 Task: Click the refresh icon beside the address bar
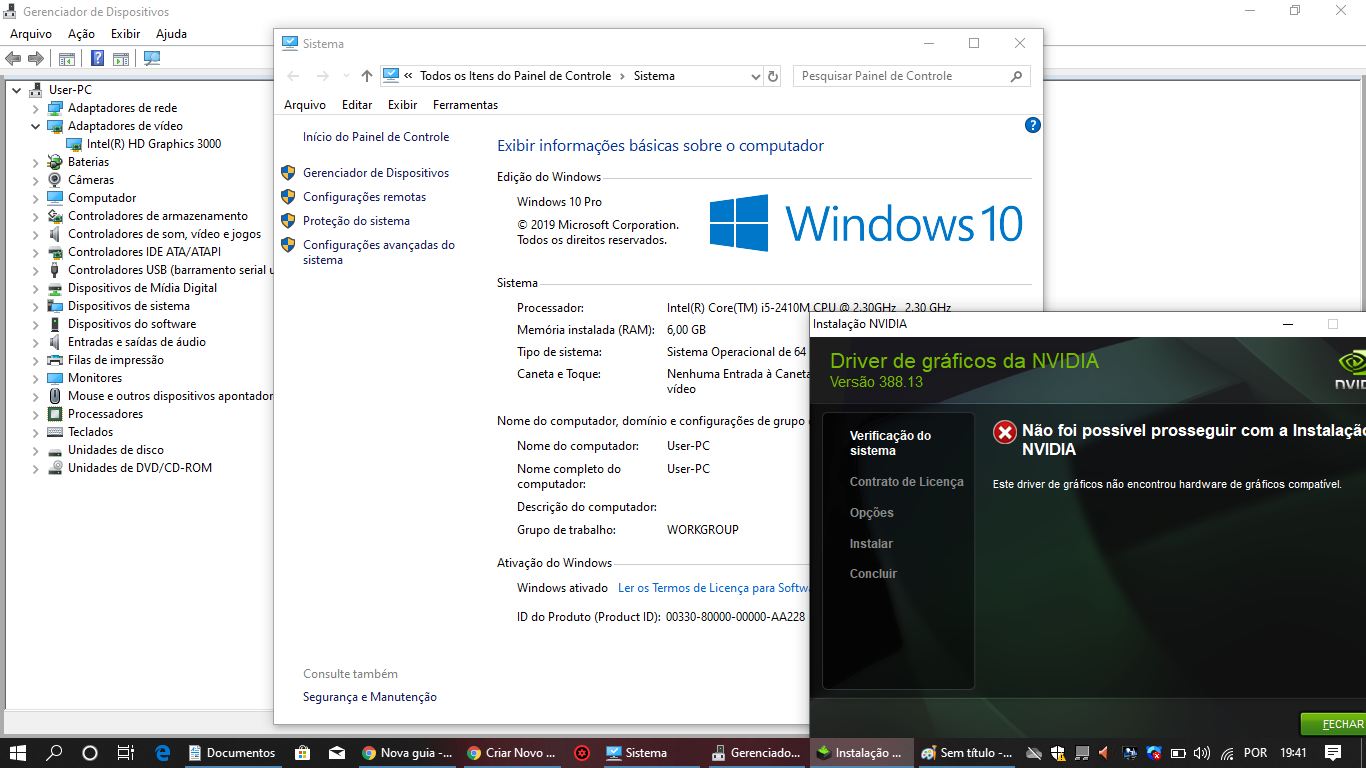pyautogui.click(x=772, y=76)
